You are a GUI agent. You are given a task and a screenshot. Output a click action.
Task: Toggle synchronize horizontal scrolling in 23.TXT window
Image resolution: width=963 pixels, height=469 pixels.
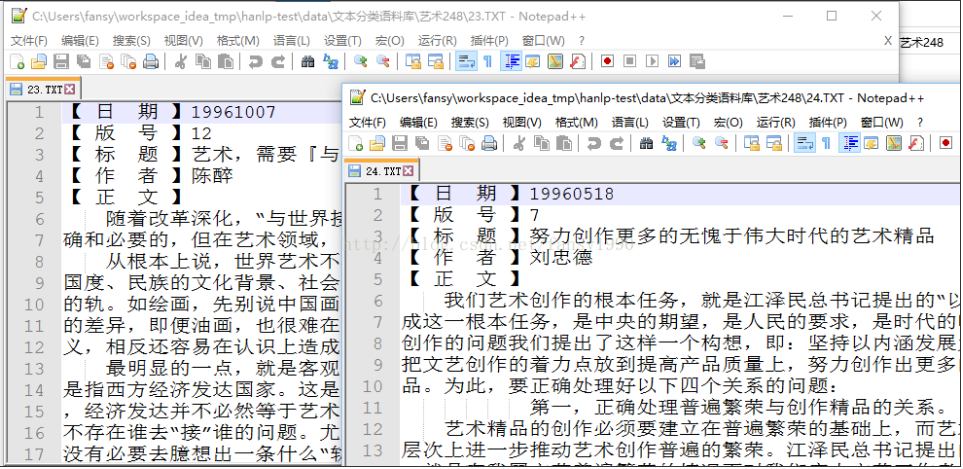[x=435, y=61]
